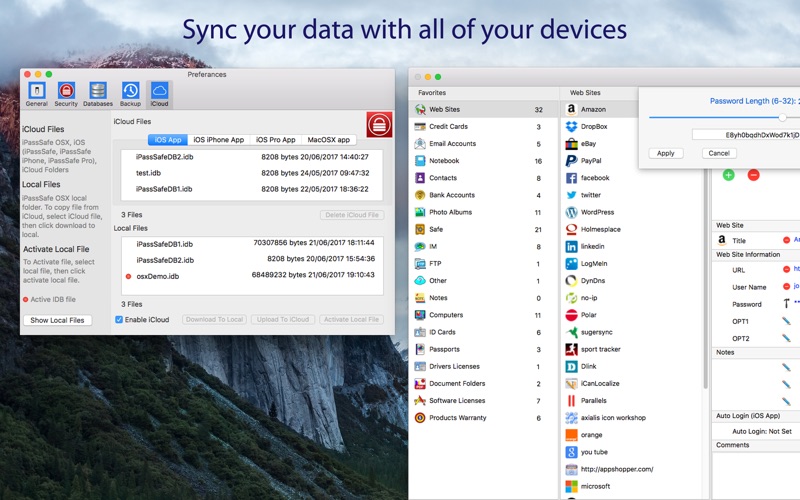The image size is (800, 500).
Task: Click the generated password text field
Action: click(746, 135)
